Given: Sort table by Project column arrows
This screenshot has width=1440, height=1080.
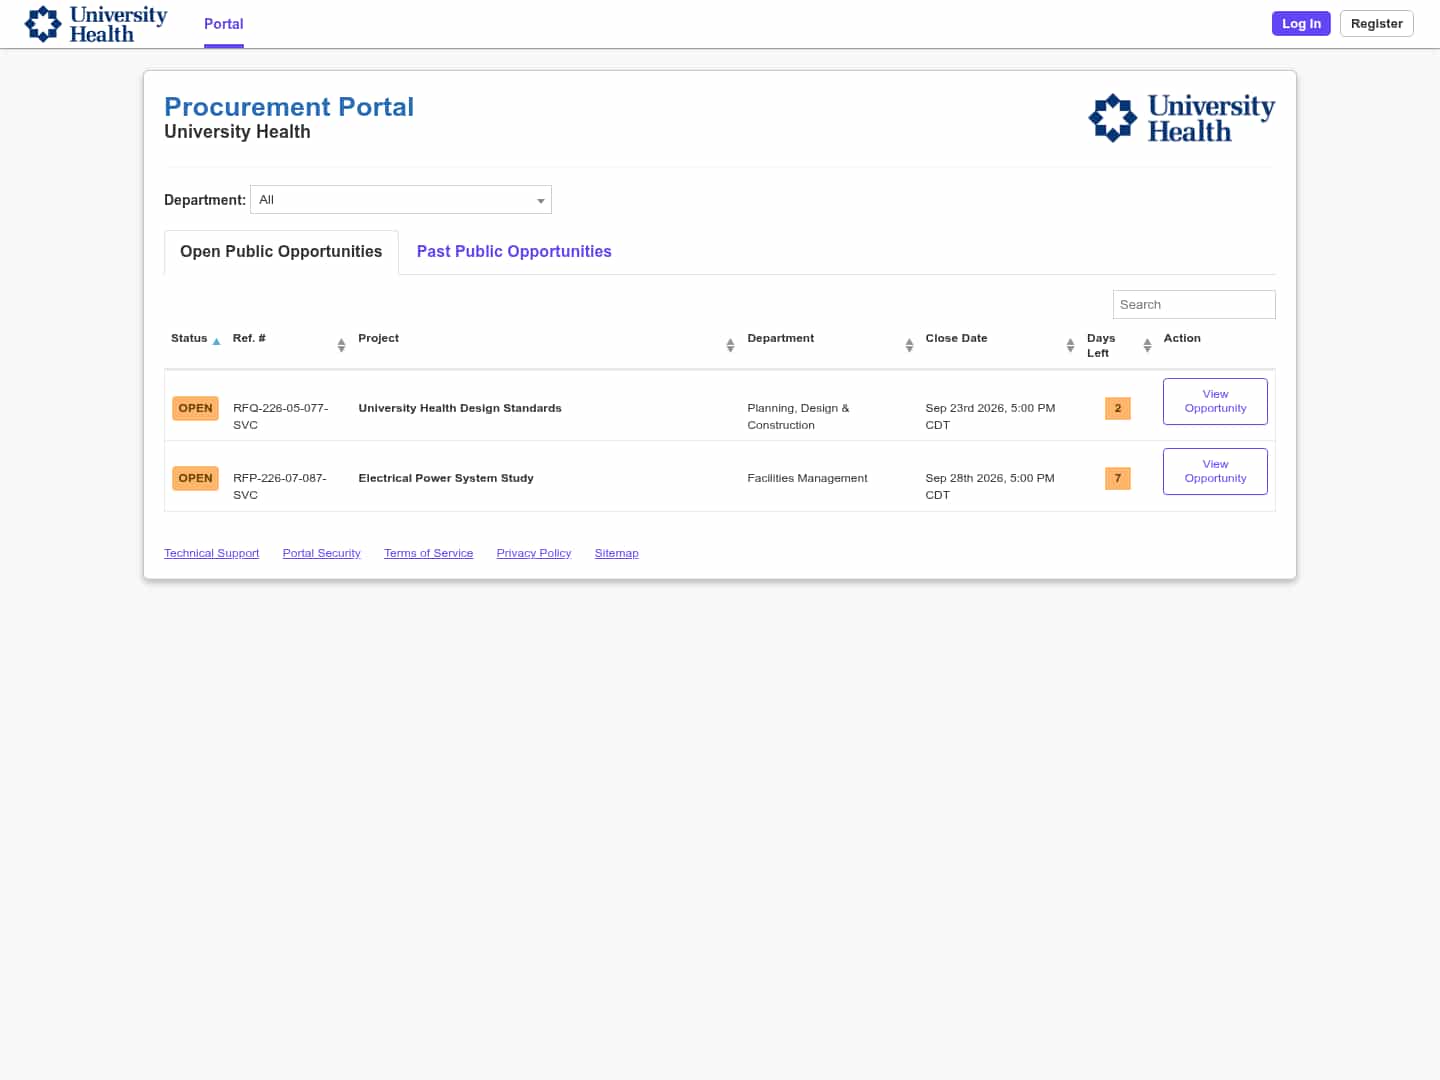Looking at the screenshot, I should point(730,345).
